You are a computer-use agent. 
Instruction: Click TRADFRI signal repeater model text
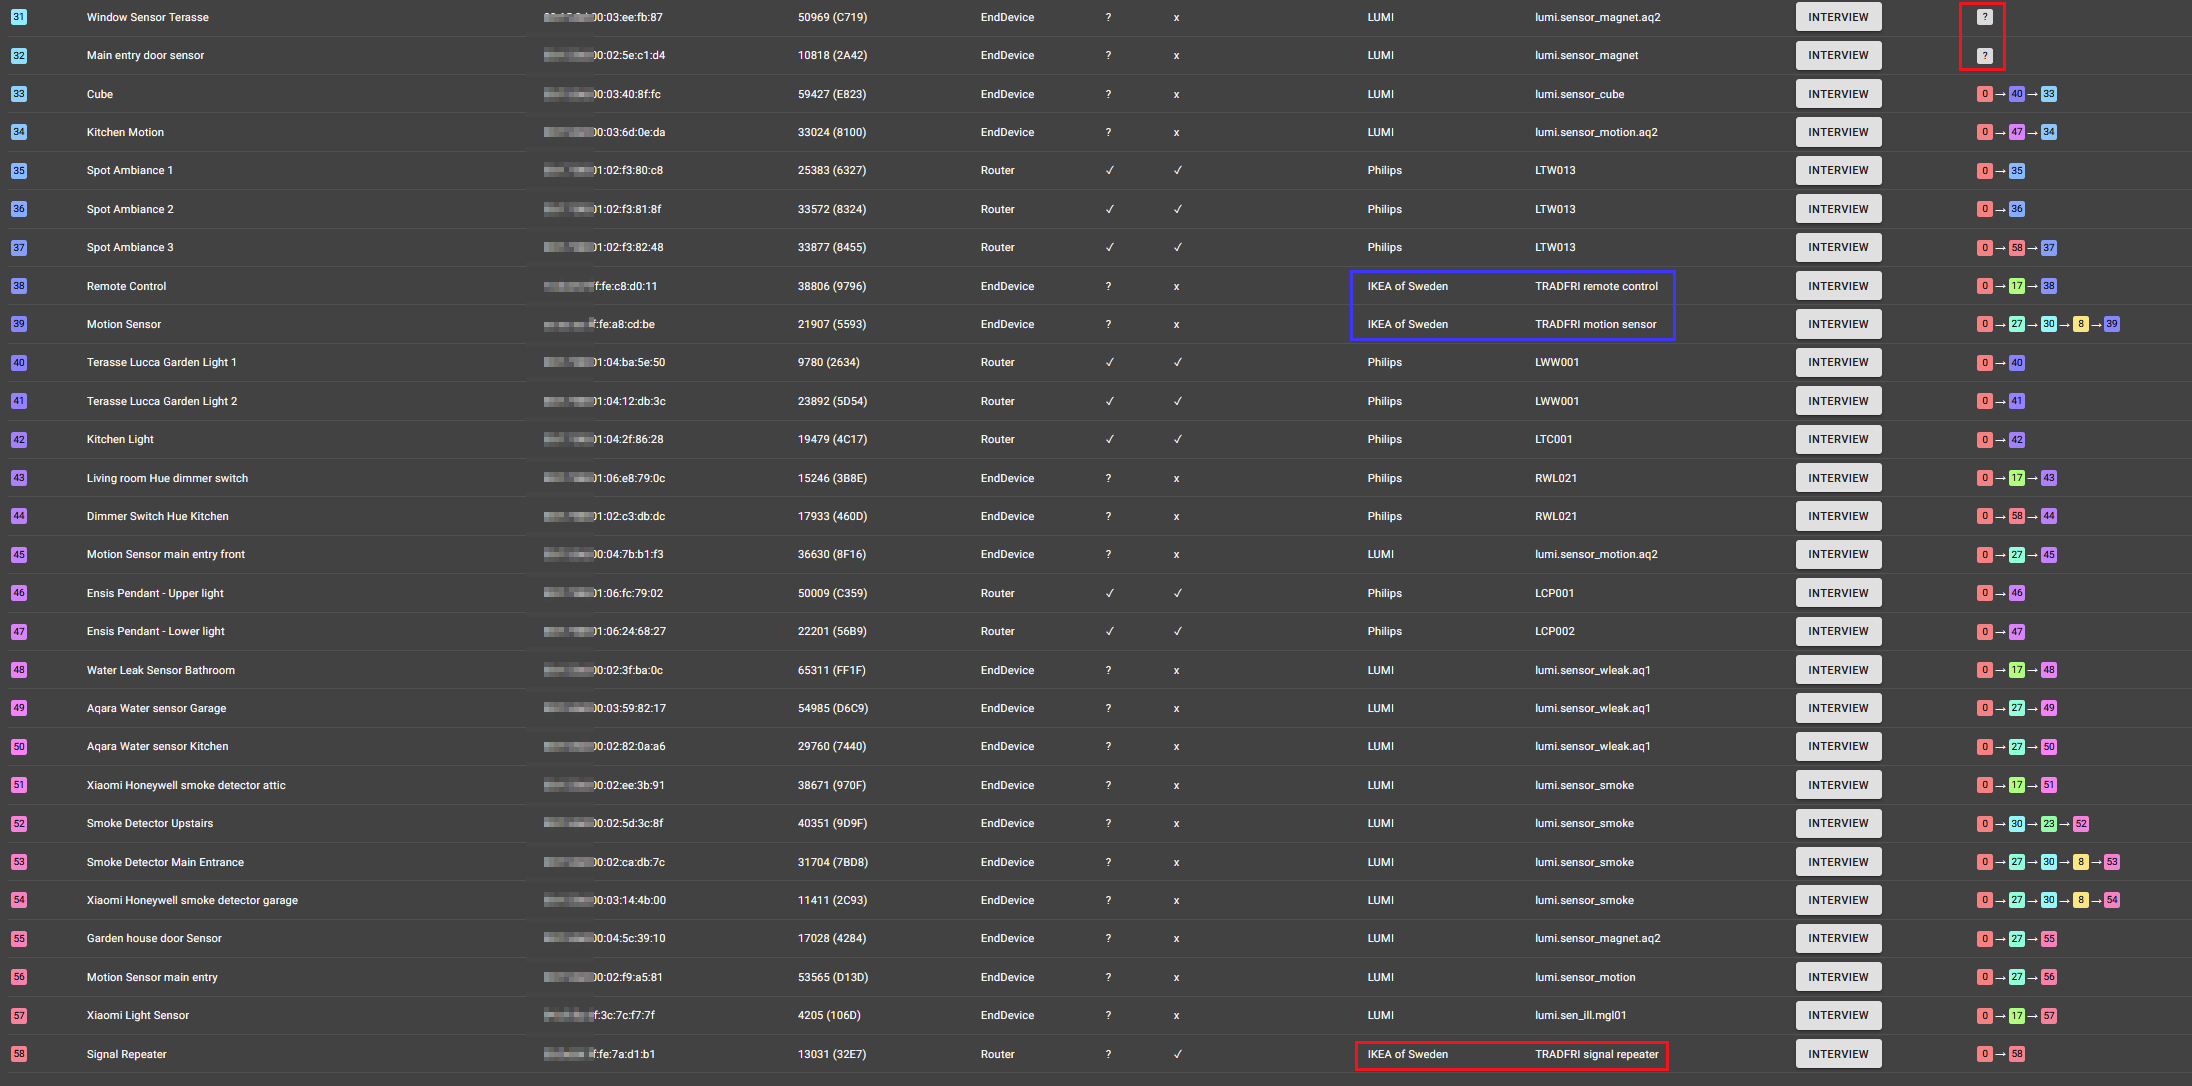1596,1054
